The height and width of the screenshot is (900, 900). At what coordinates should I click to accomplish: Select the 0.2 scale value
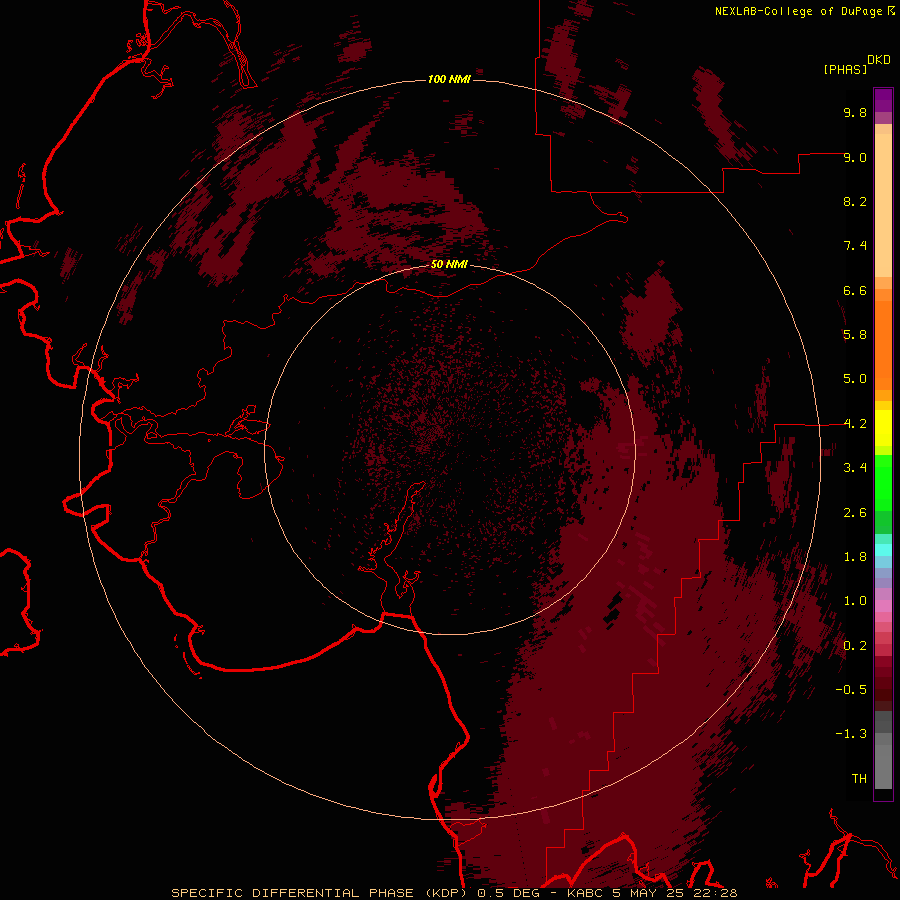pyautogui.click(x=855, y=646)
